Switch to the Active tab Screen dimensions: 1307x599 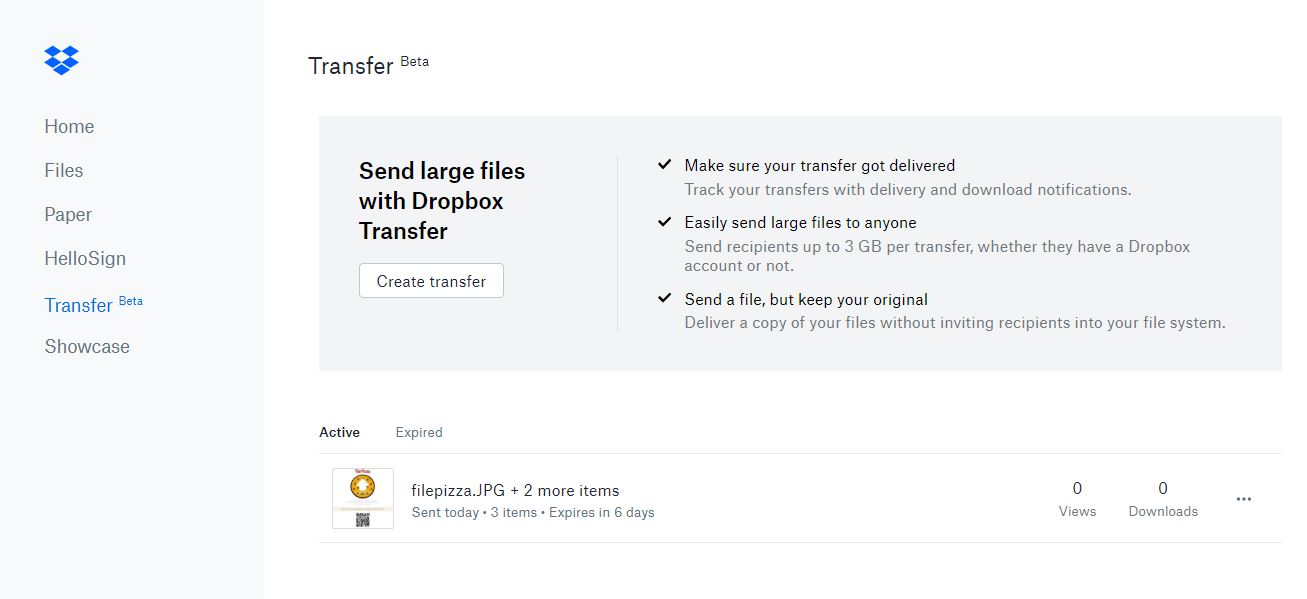coord(339,432)
